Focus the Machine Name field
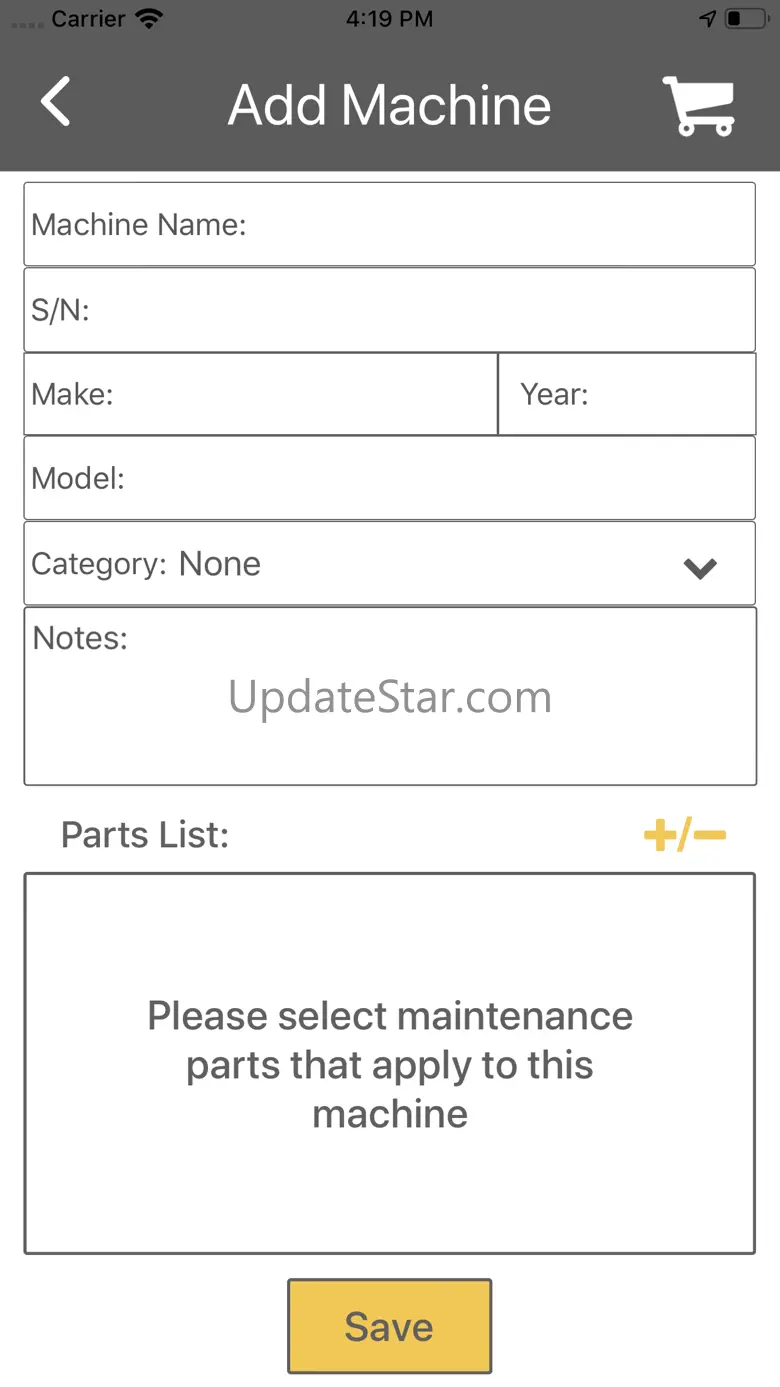Screen dimensions: 780x1387 (390, 224)
